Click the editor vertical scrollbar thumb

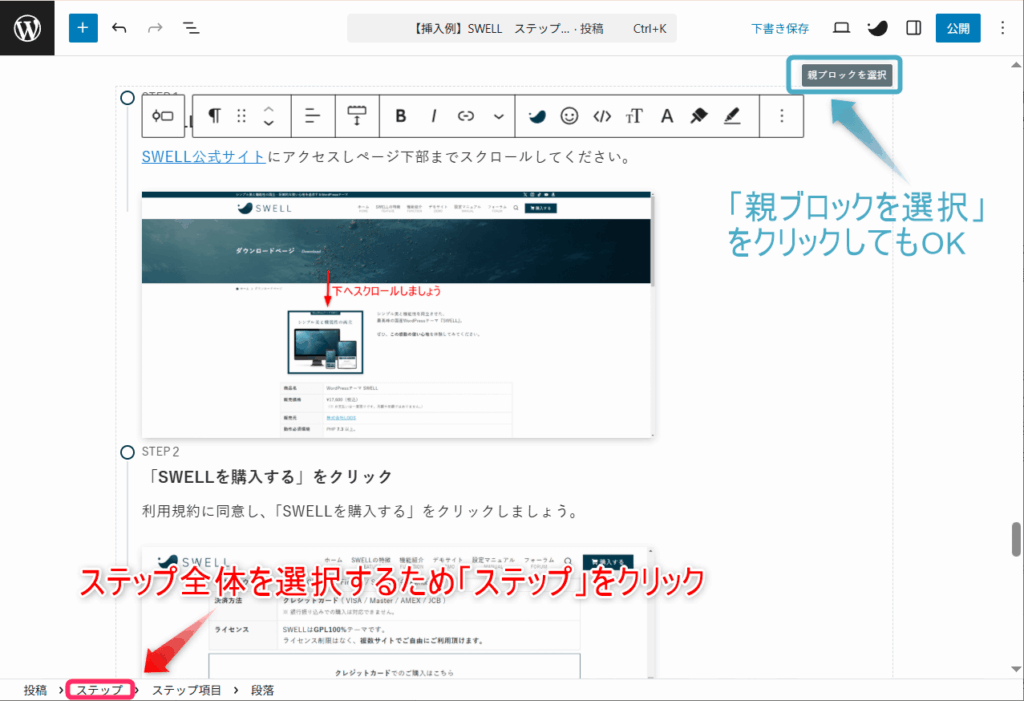(x=1016, y=538)
